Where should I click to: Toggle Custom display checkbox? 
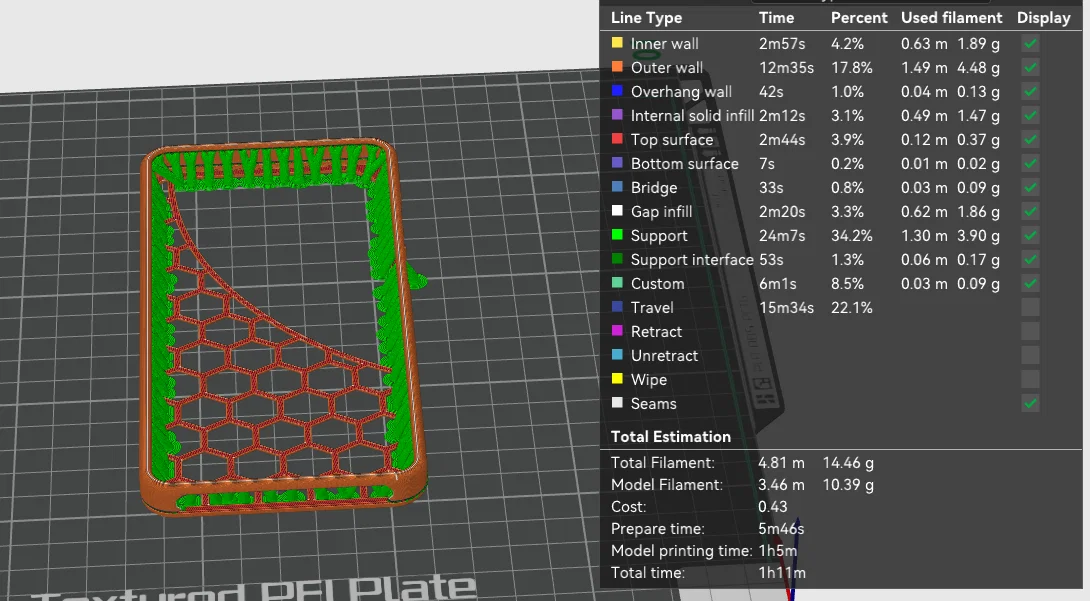click(1030, 283)
